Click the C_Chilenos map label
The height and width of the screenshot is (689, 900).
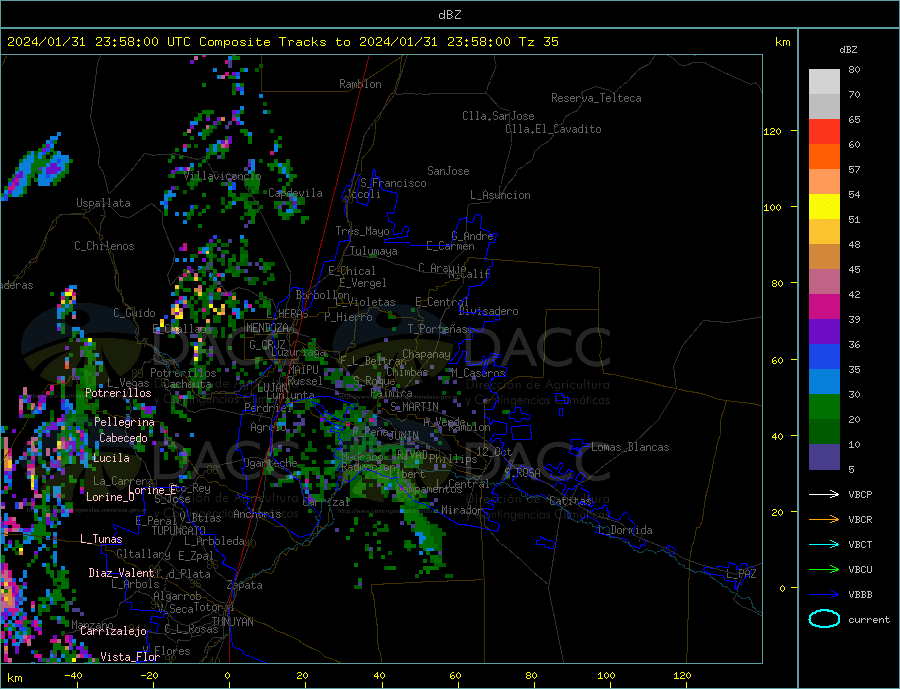coord(104,246)
